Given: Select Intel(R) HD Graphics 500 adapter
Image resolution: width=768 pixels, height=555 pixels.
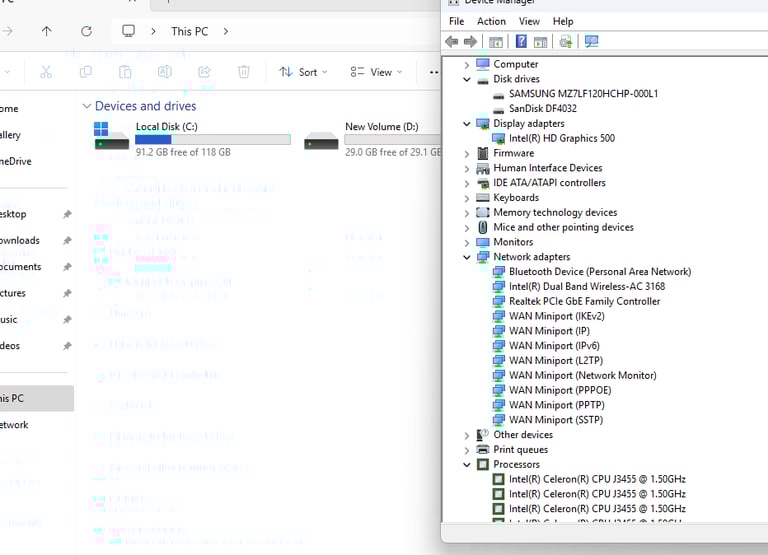Looking at the screenshot, I should tap(561, 138).
